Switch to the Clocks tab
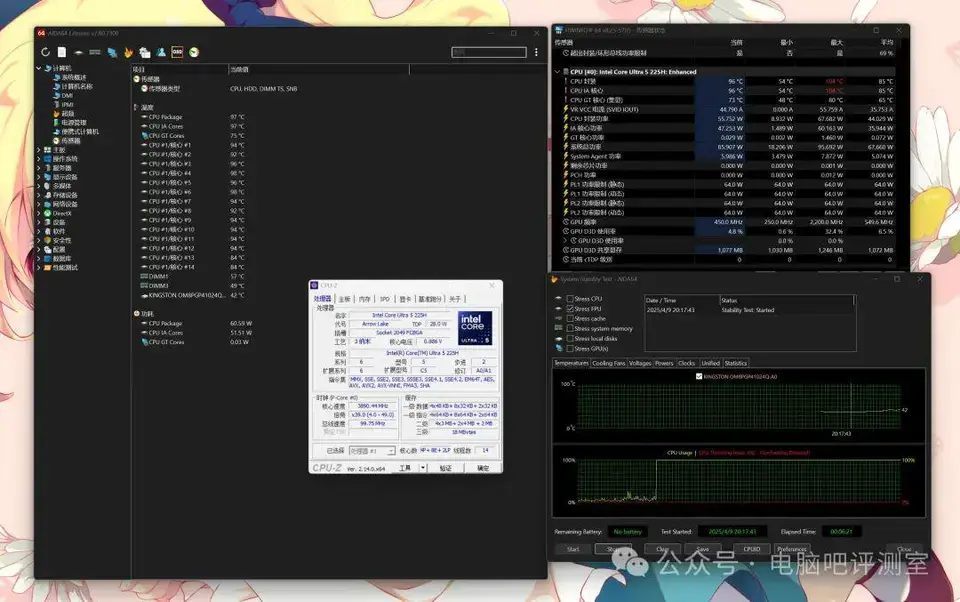Viewport: 960px width, 602px height. (687, 363)
